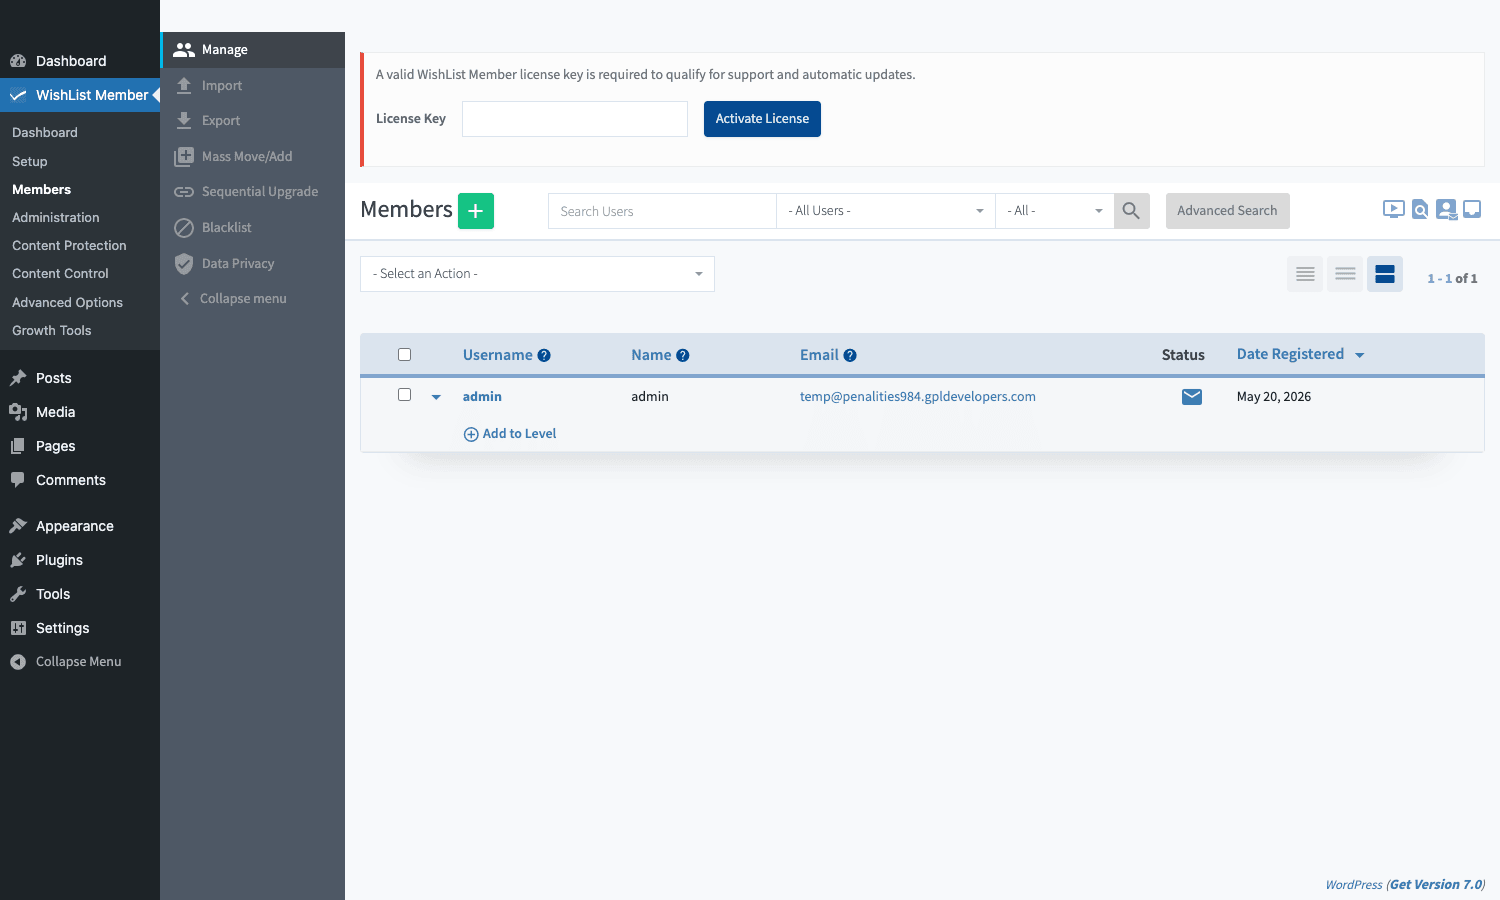The image size is (1500, 900).
Task: Click the Import upload icon
Action: pos(184,85)
